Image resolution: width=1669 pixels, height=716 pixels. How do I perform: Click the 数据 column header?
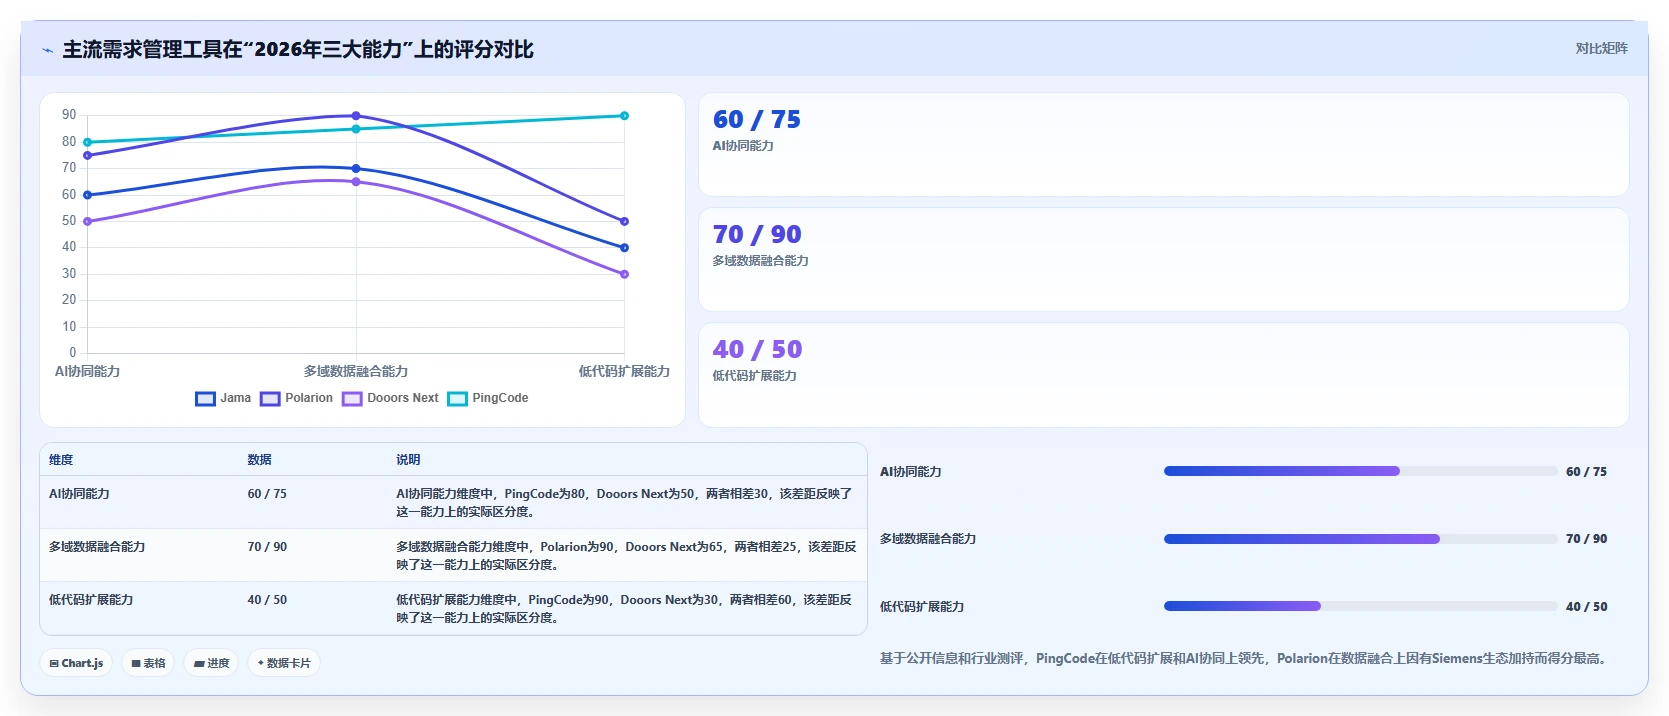260,460
